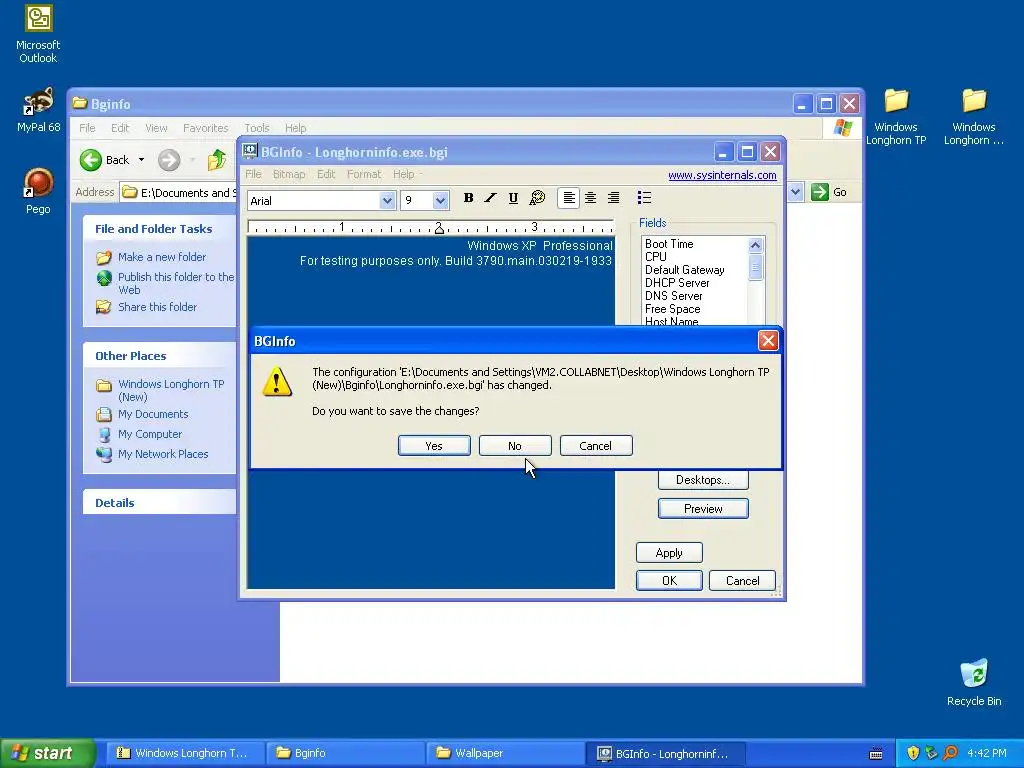Click the Go button beside address bar
Image resolution: width=1024 pixels, height=768 pixels.
829,192
